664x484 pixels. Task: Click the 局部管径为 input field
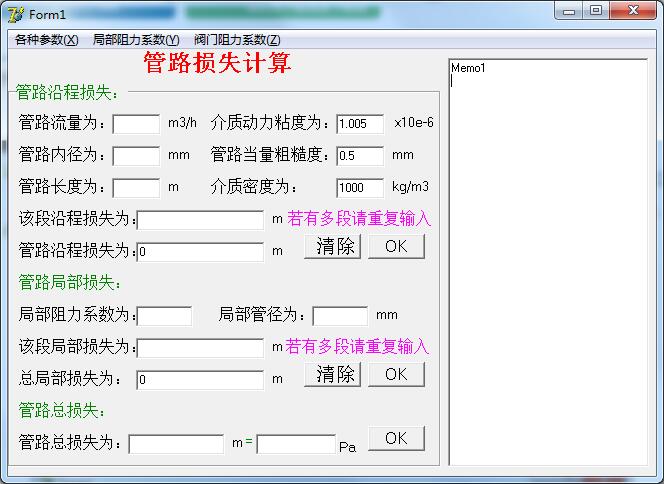pyautogui.click(x=340, y=316)
